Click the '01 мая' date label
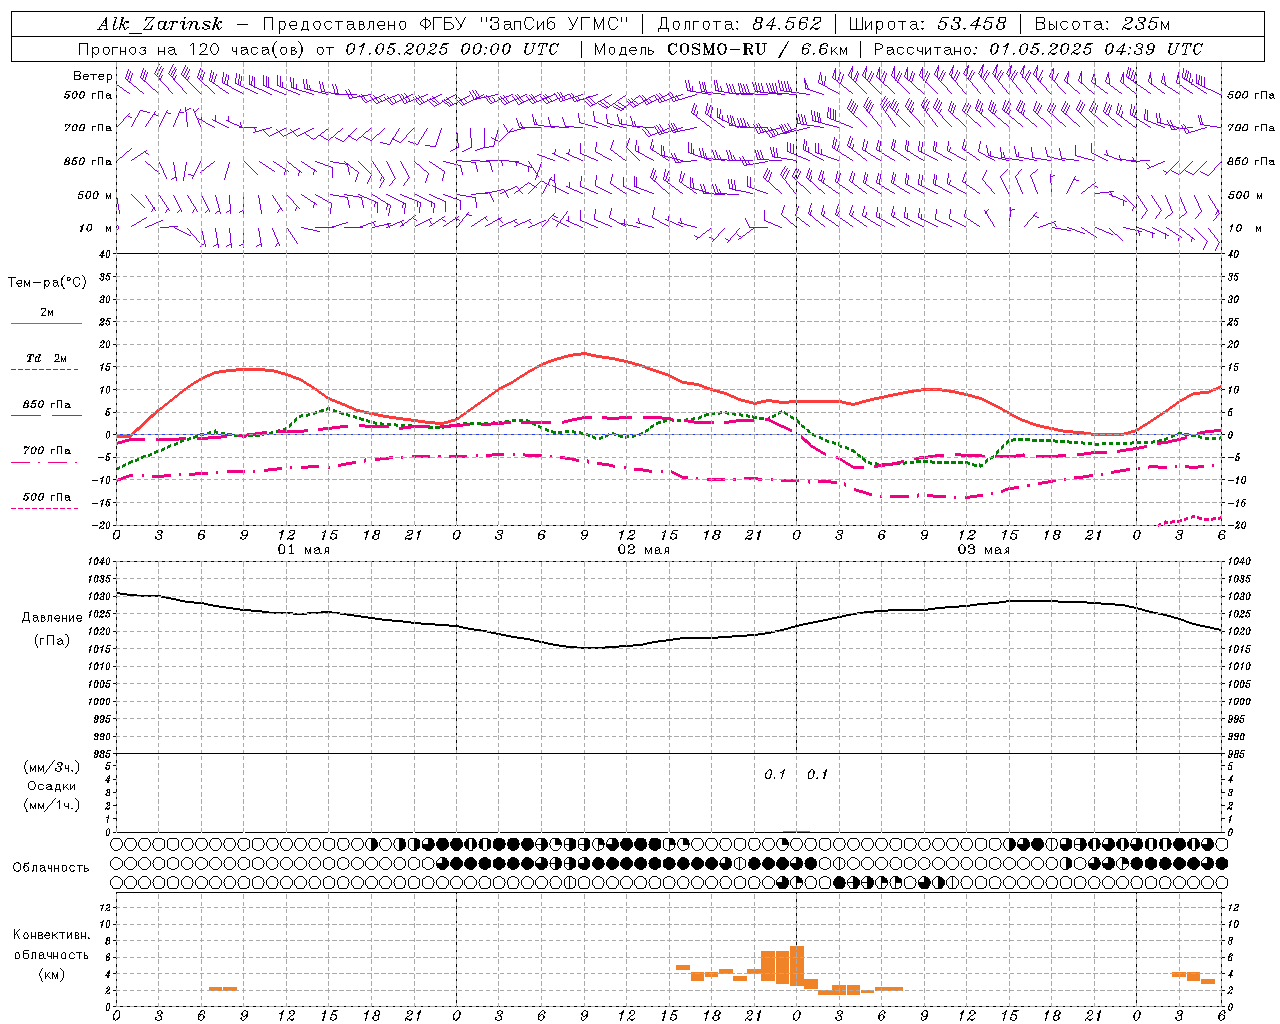Image resolution: width=1280 pixels, height=1024 pixels. point(304,550)
